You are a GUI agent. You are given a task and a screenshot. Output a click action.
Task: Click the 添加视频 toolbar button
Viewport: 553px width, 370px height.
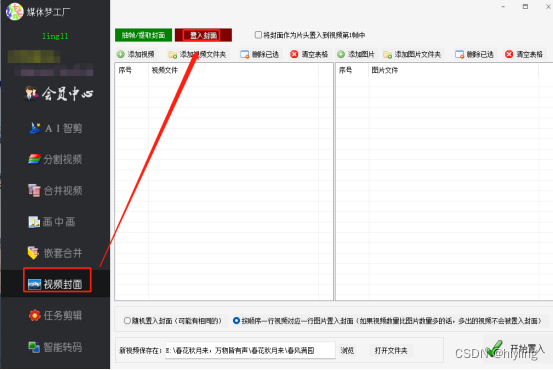[136, 54]
